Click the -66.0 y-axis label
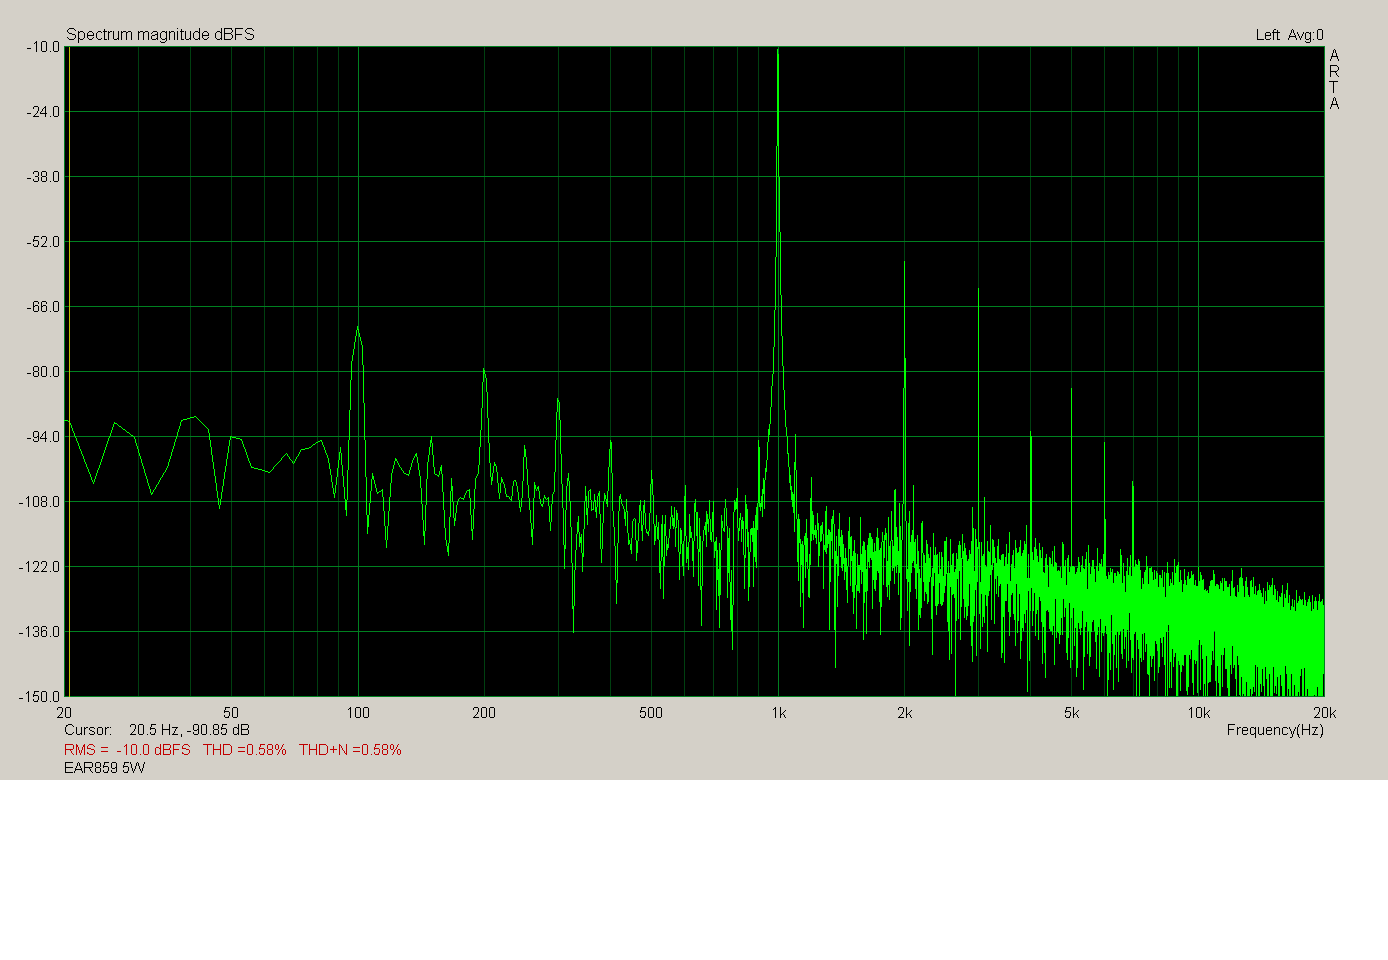The width and height of the screenshot is (1388, 960). click(43, 306)
